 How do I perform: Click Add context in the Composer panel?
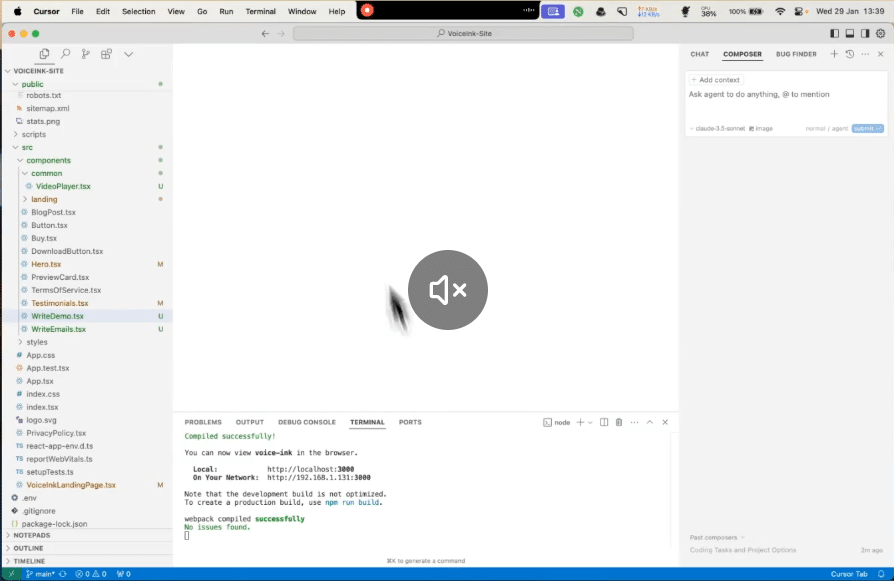click(x=714, y=79)
